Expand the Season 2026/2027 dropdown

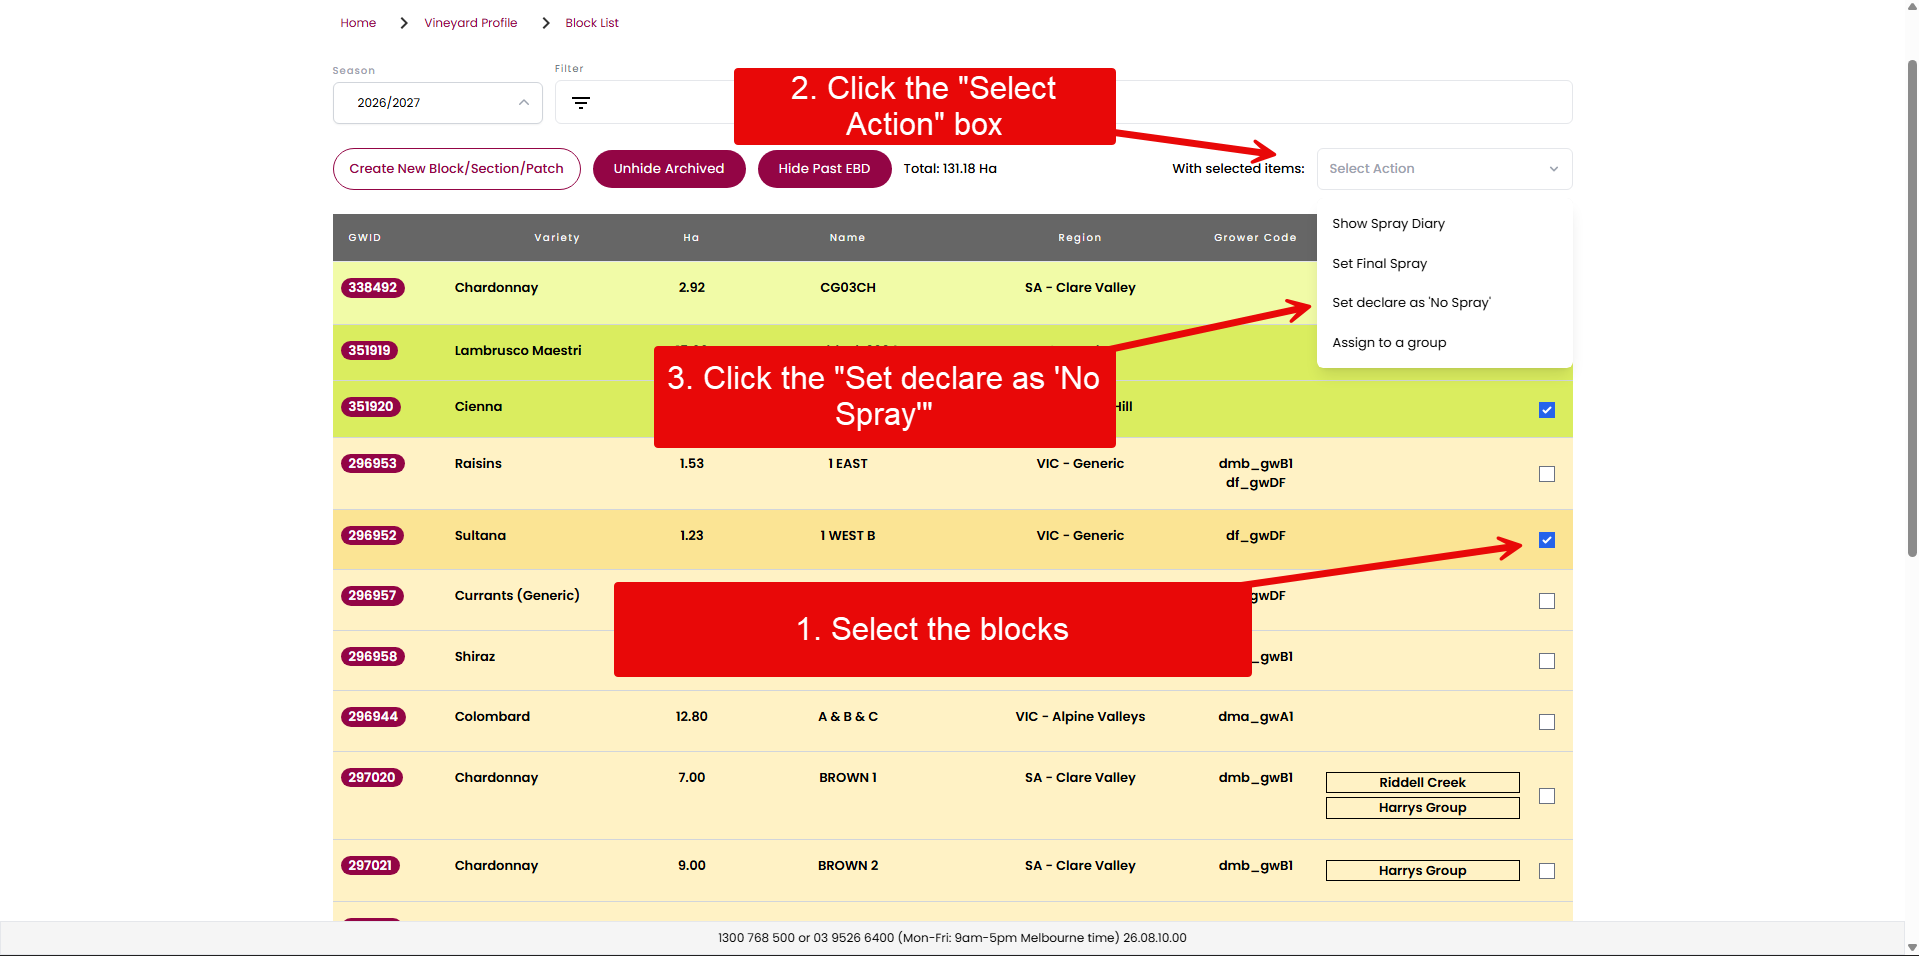pos(437,103)
